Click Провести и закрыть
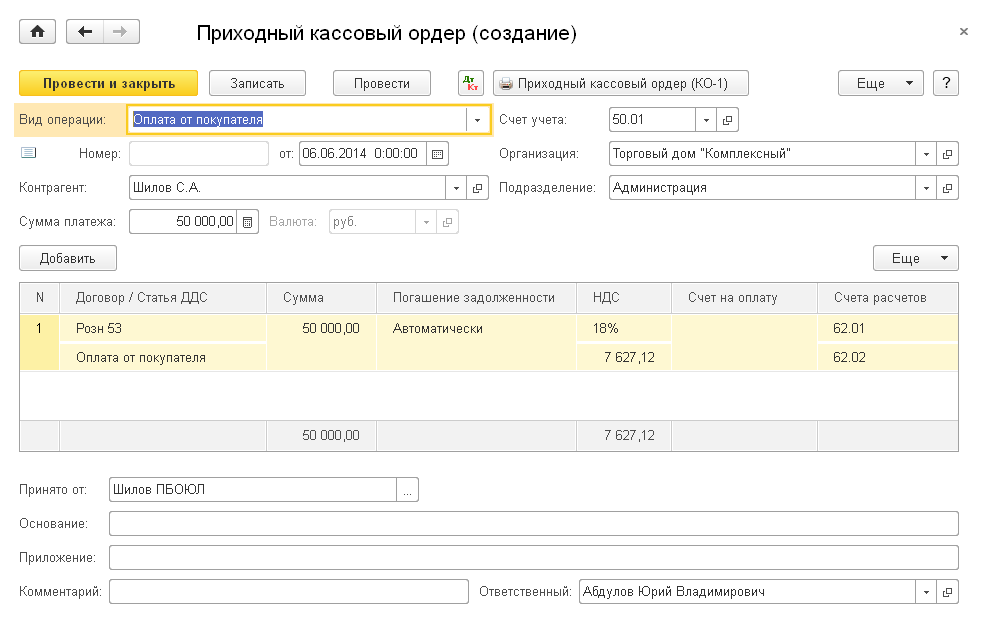 [109, 83]
